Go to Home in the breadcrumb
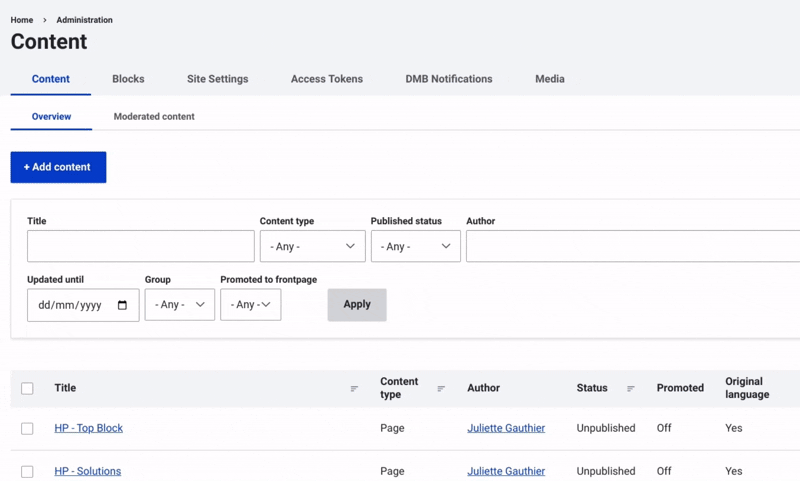The image size is (800, 481). click(22, 20)
